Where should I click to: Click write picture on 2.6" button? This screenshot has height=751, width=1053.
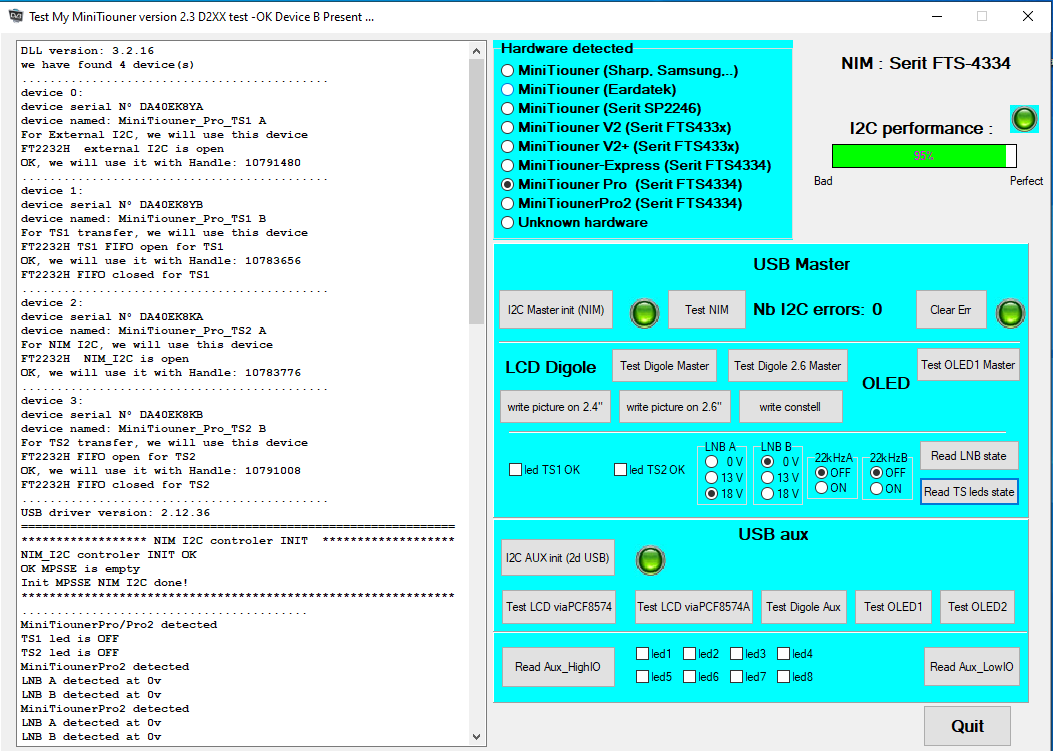coord(674,406)
